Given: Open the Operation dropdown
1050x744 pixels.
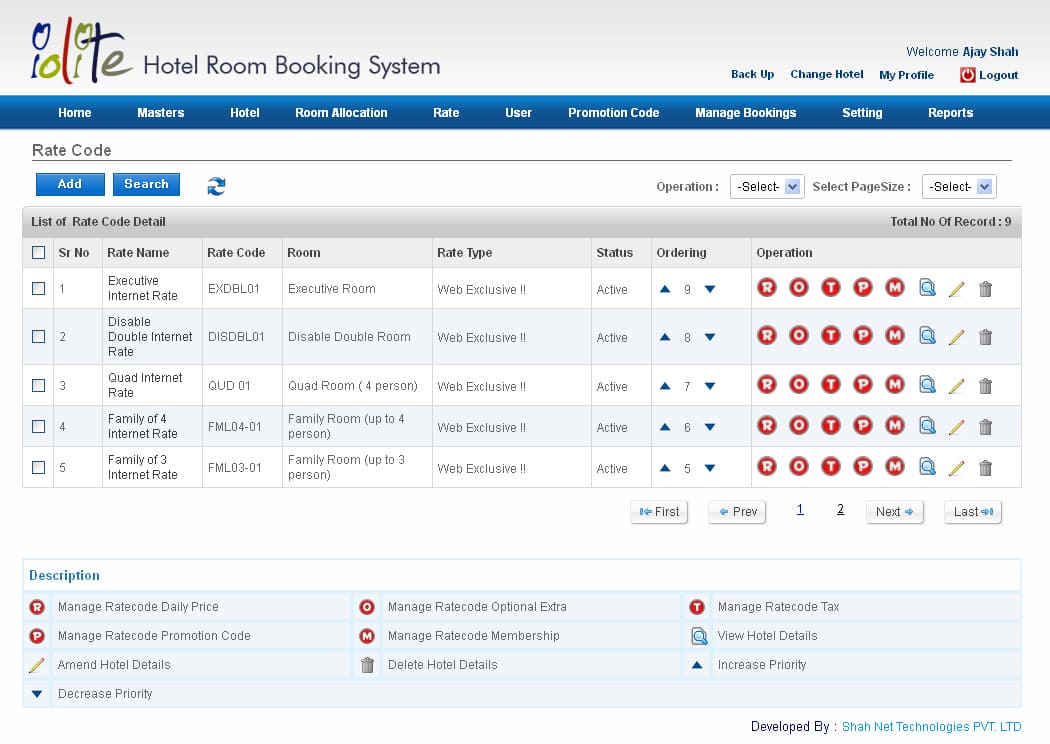Looking at the screenshot, I should click(766, 186).
